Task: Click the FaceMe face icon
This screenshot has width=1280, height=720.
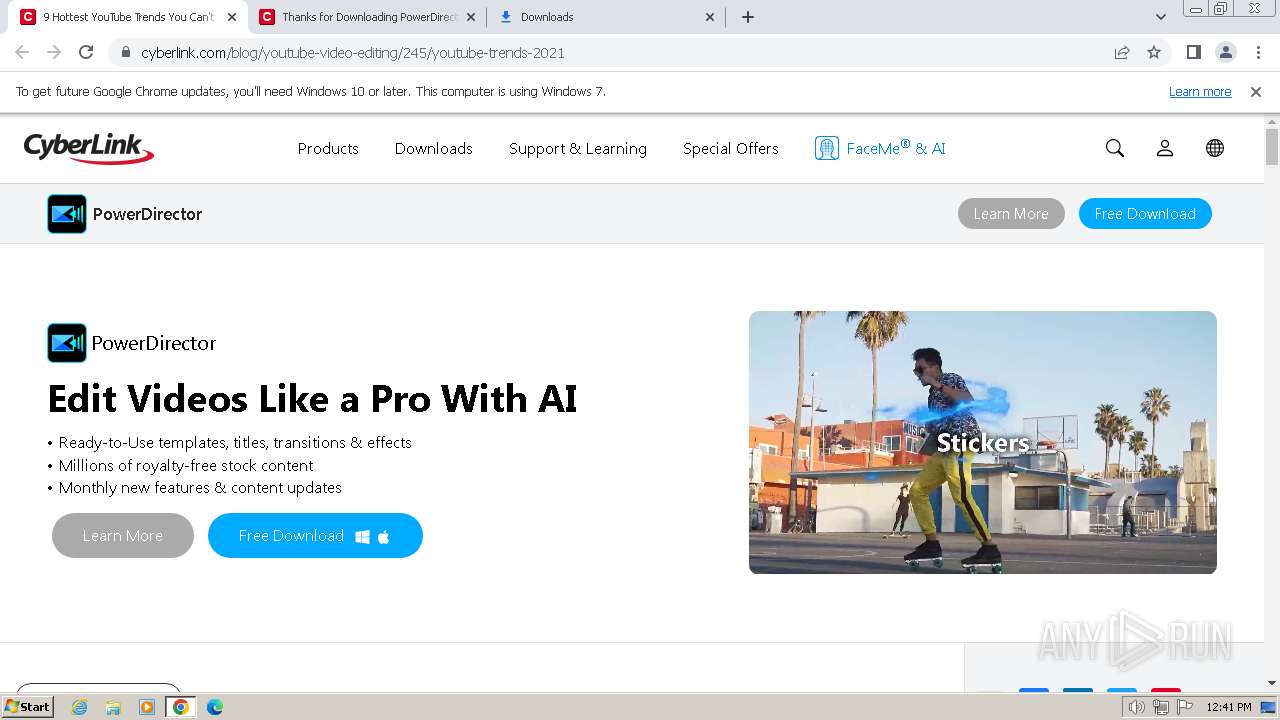Action: pos(826,148)
